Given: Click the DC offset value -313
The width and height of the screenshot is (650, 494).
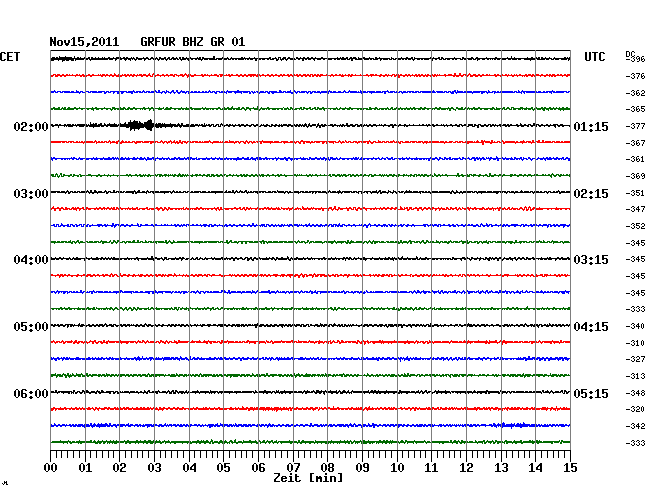Looking at the screenshot, I should pyautogui.click(x=635, y=376).
